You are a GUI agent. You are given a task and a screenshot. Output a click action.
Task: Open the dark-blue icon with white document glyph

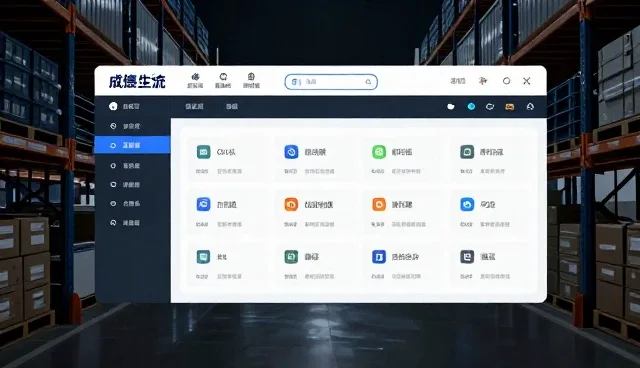(x=379, y=257)
